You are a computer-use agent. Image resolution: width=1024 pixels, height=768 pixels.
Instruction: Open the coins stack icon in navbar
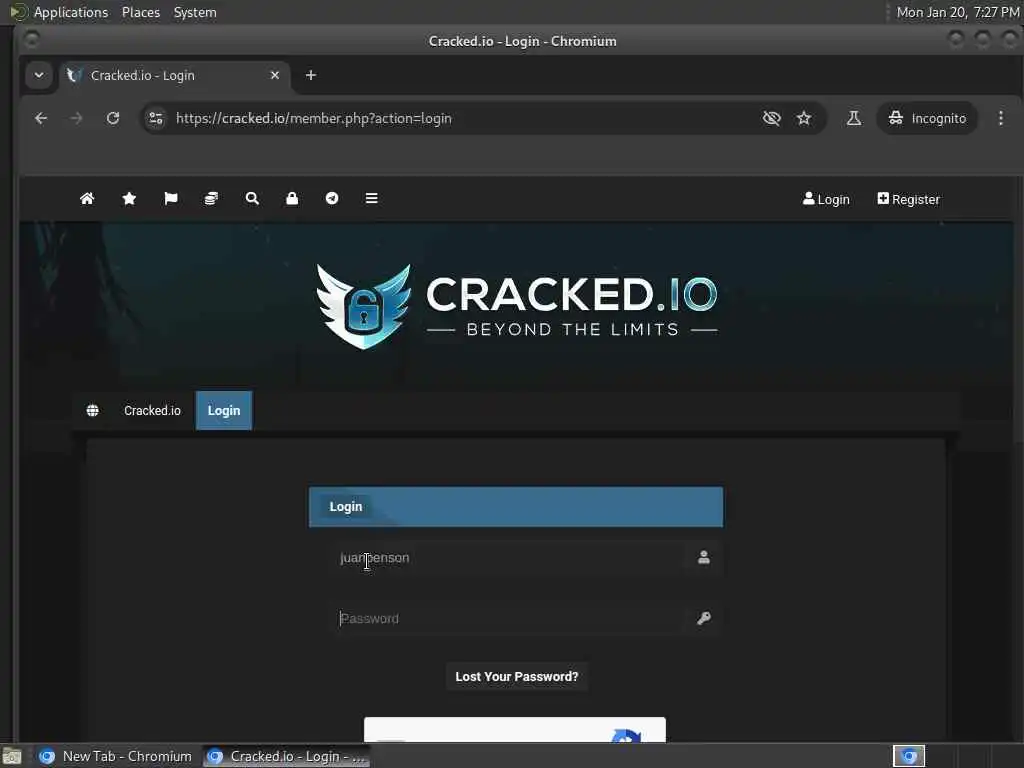211,199
